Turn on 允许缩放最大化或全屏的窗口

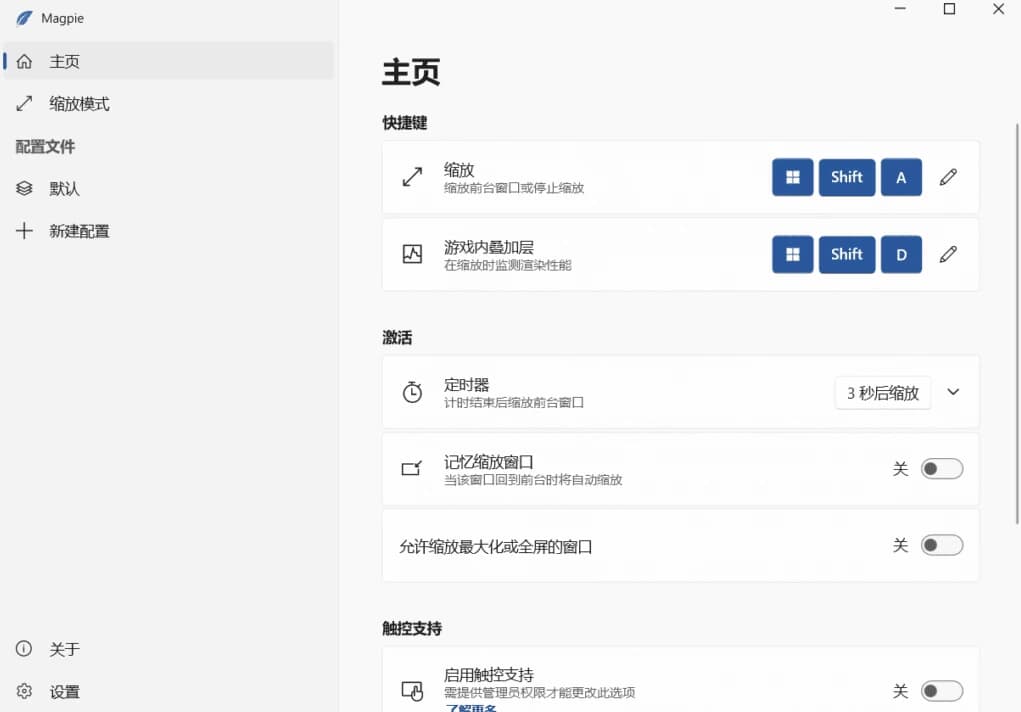[x=941, y=545]
